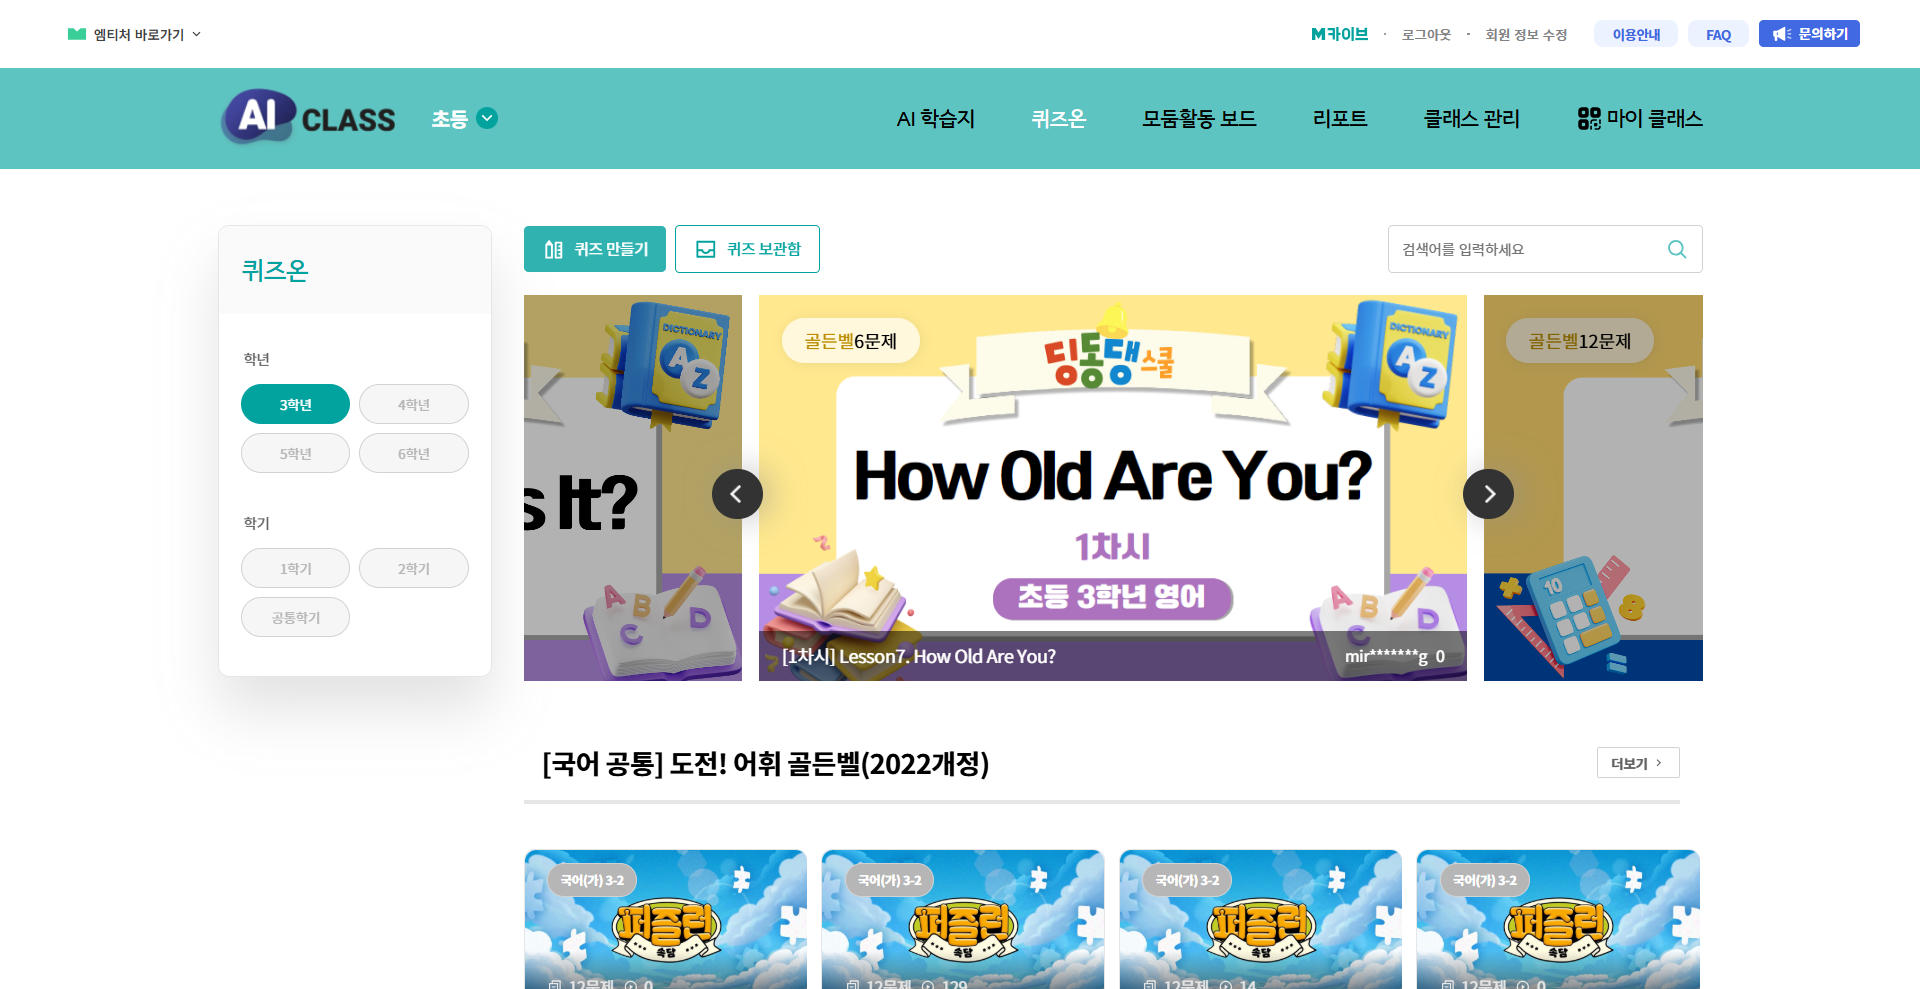Select the 공통학기 semester option
This screenshot has width=1920, height=989.
[x=295, y=617]
